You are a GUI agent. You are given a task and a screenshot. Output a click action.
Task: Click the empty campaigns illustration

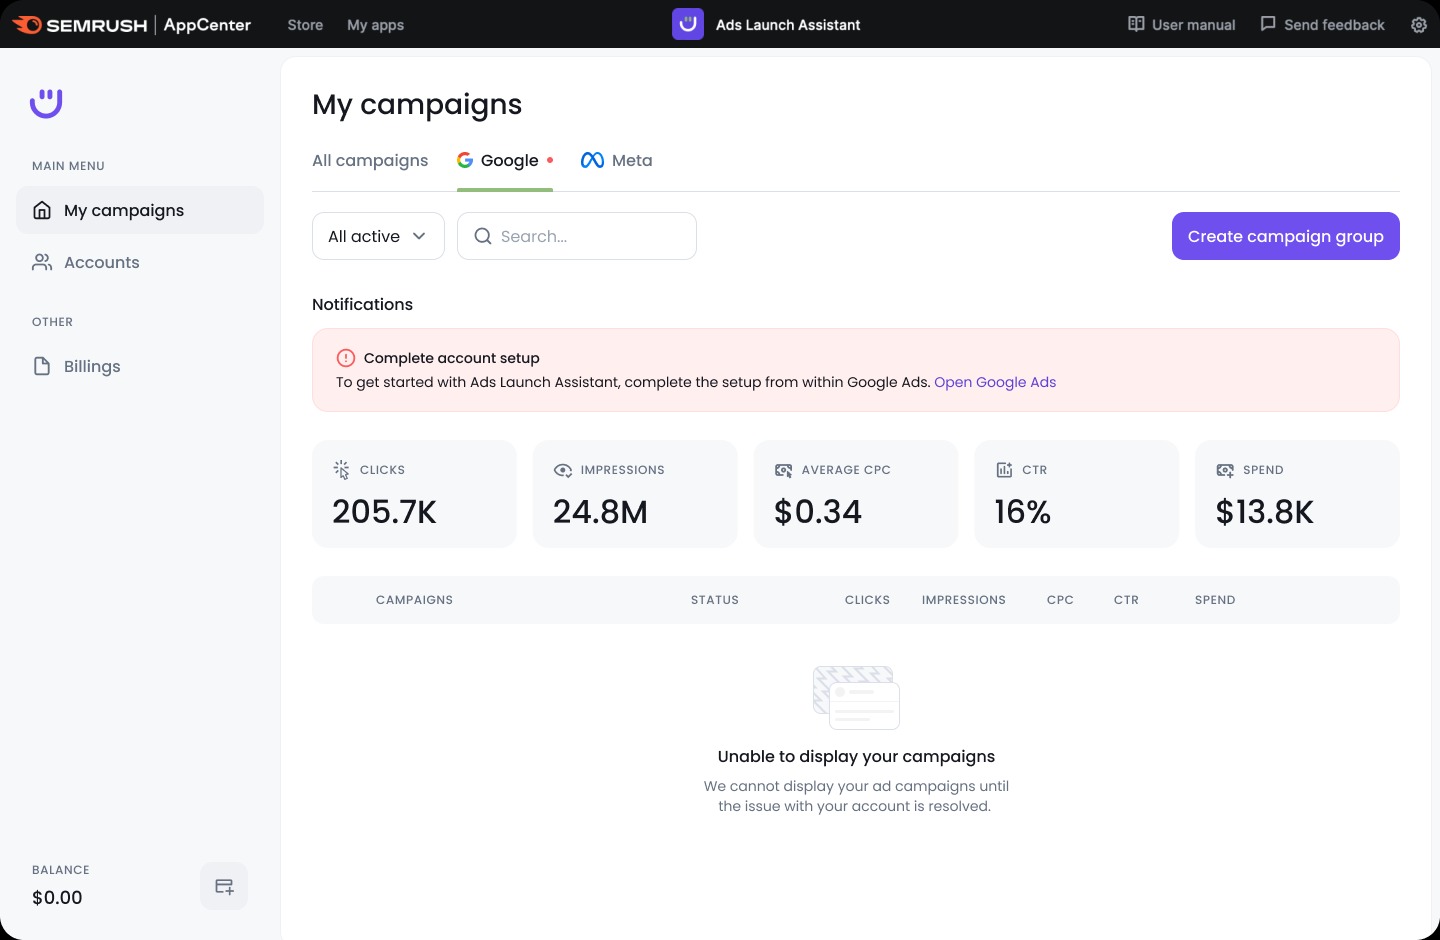856,697
